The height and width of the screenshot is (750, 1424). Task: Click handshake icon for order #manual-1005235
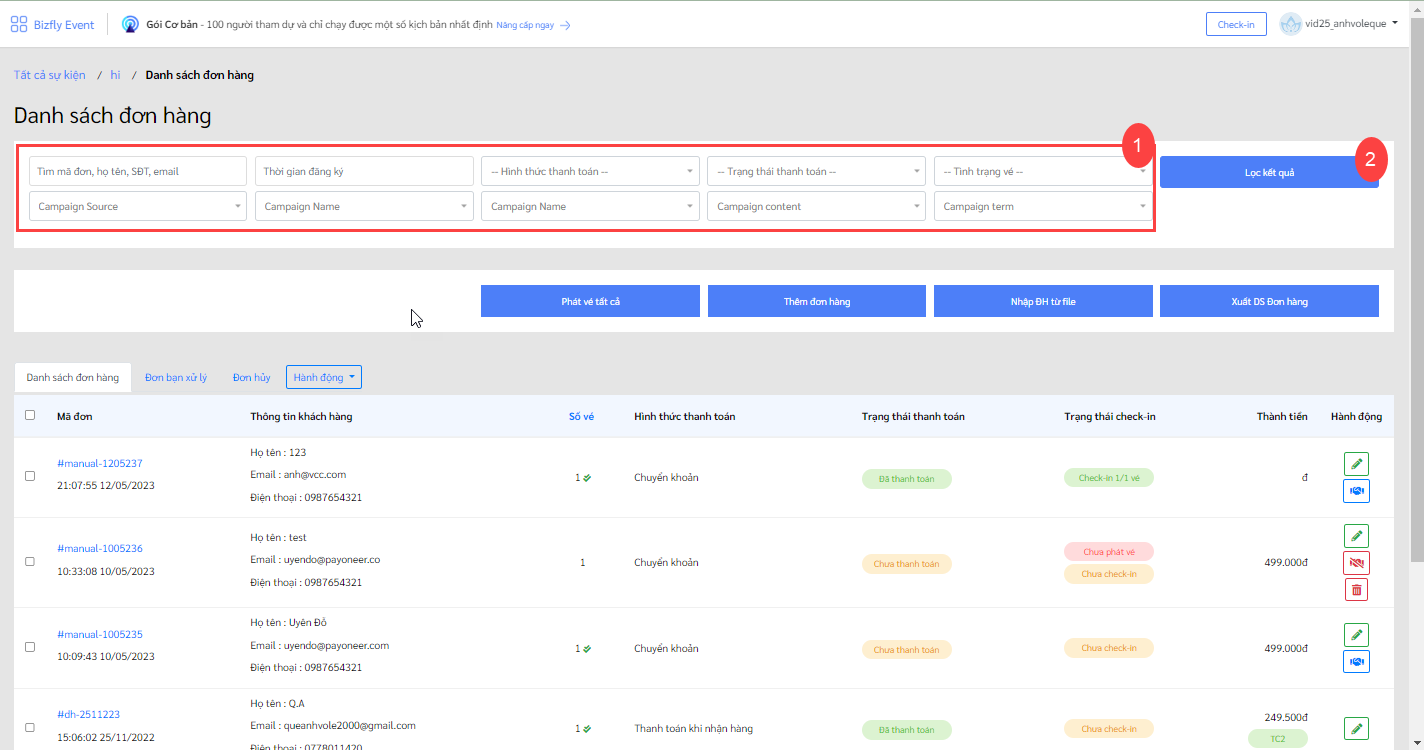pos(1356,662)
